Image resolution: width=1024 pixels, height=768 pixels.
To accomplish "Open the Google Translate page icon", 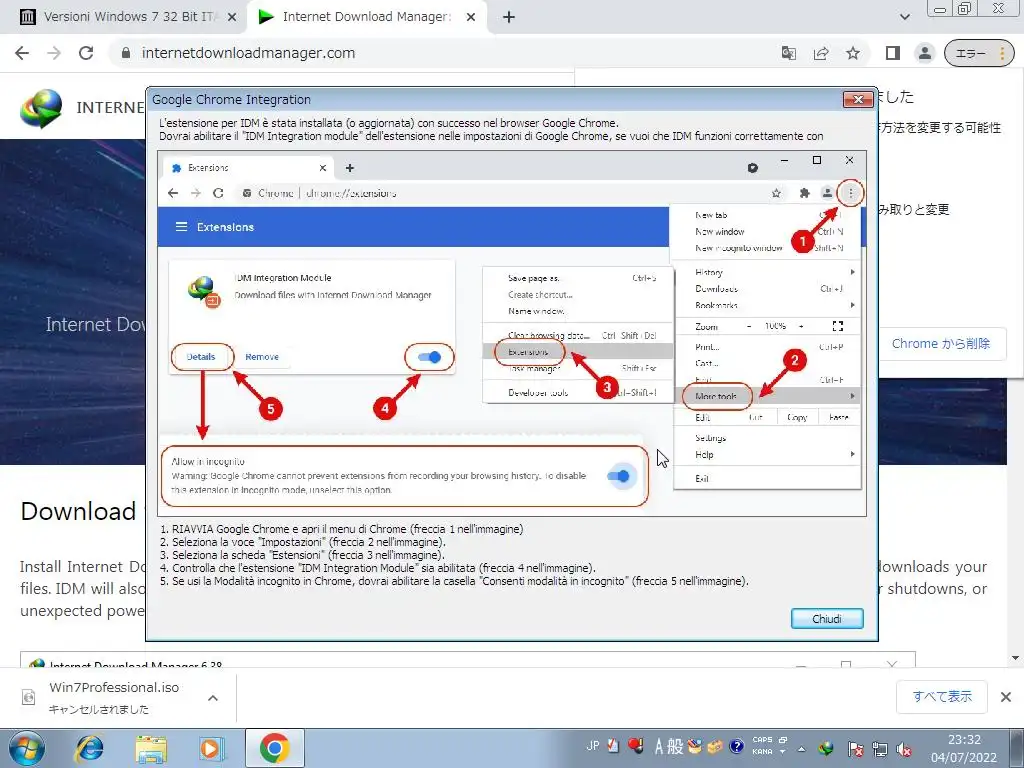I will pyautogui.click(x=789, y=54).
